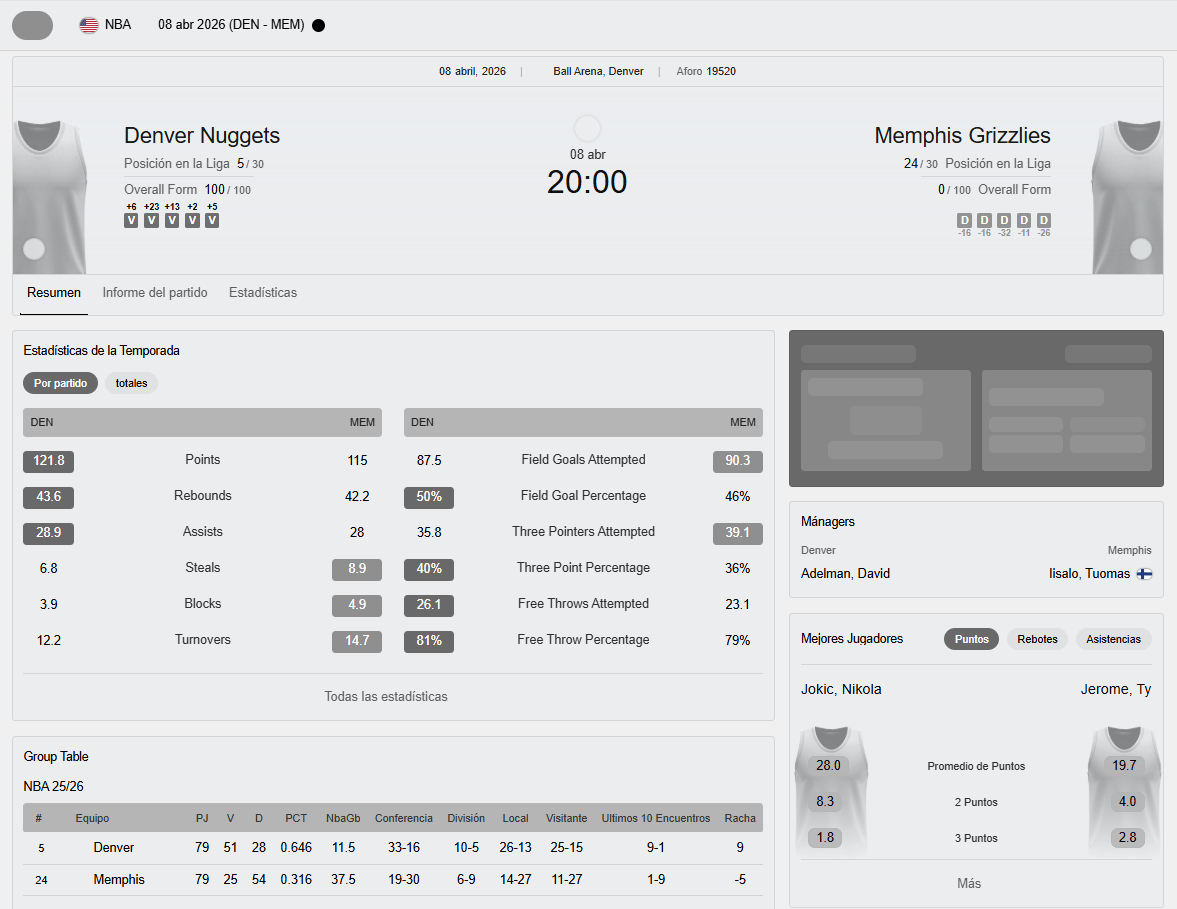Switch to the Estadísticas tab
The height and width of the screenshot is (909, 1177).
[x=263, y=293]
